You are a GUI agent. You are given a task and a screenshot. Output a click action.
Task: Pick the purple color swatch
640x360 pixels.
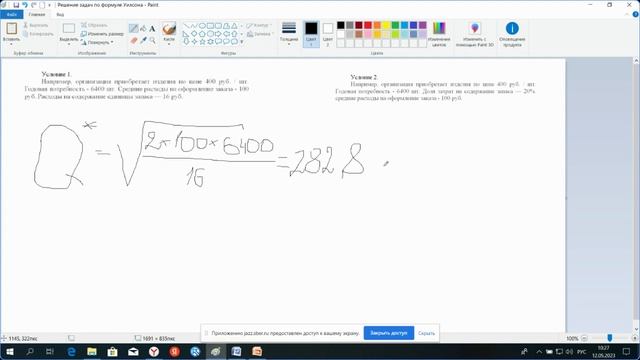point(422,25)
